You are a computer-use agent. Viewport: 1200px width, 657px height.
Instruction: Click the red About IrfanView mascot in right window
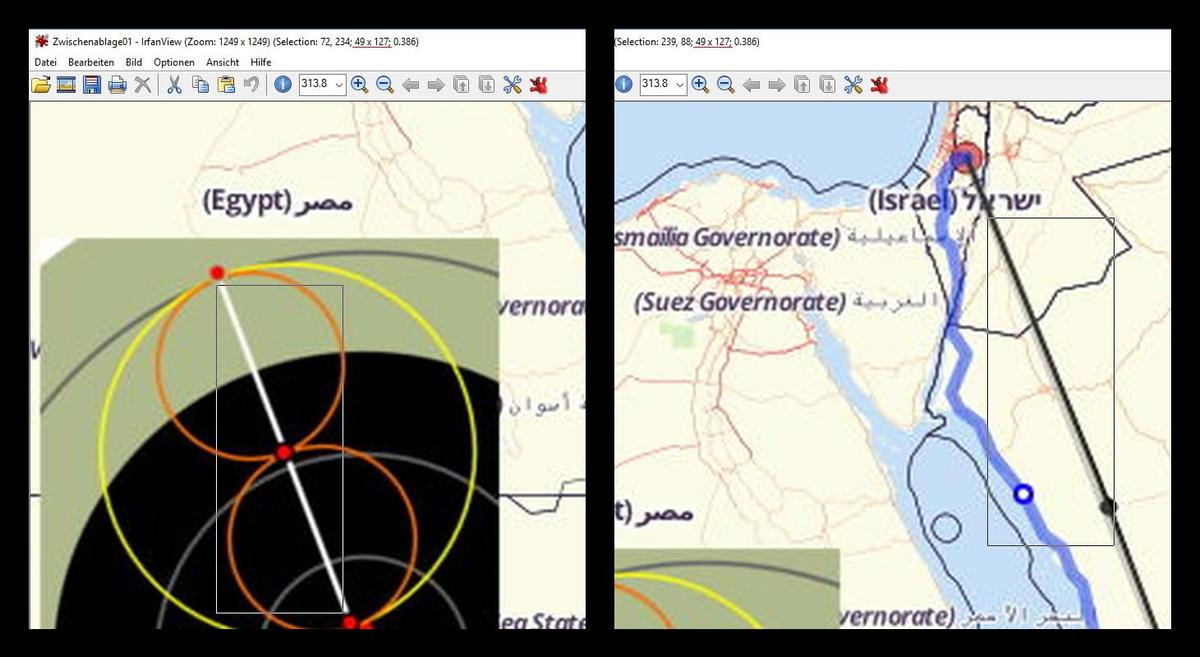pyautogui.click(x=880, y=85)
